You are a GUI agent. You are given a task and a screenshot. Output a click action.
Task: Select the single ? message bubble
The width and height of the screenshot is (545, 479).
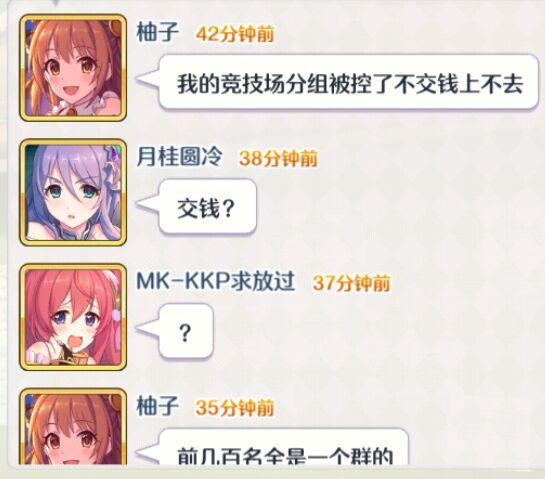click(x=186, y=332)
